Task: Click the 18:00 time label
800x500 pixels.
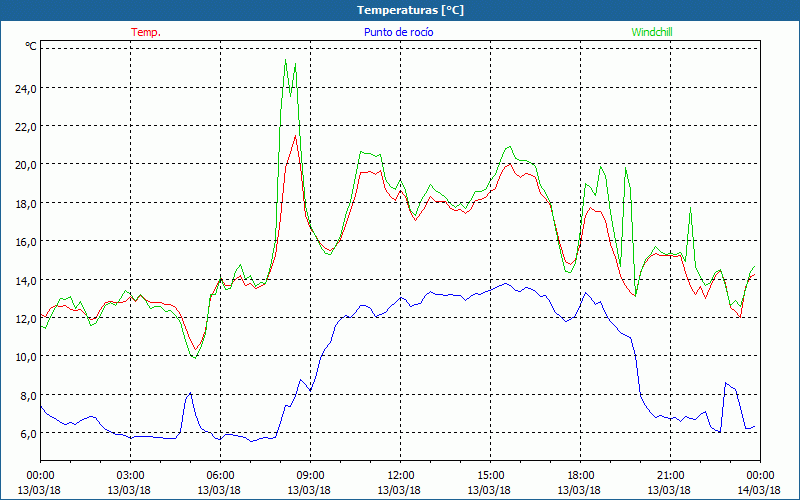Action: pyautogui.click(x=580, y=476)
